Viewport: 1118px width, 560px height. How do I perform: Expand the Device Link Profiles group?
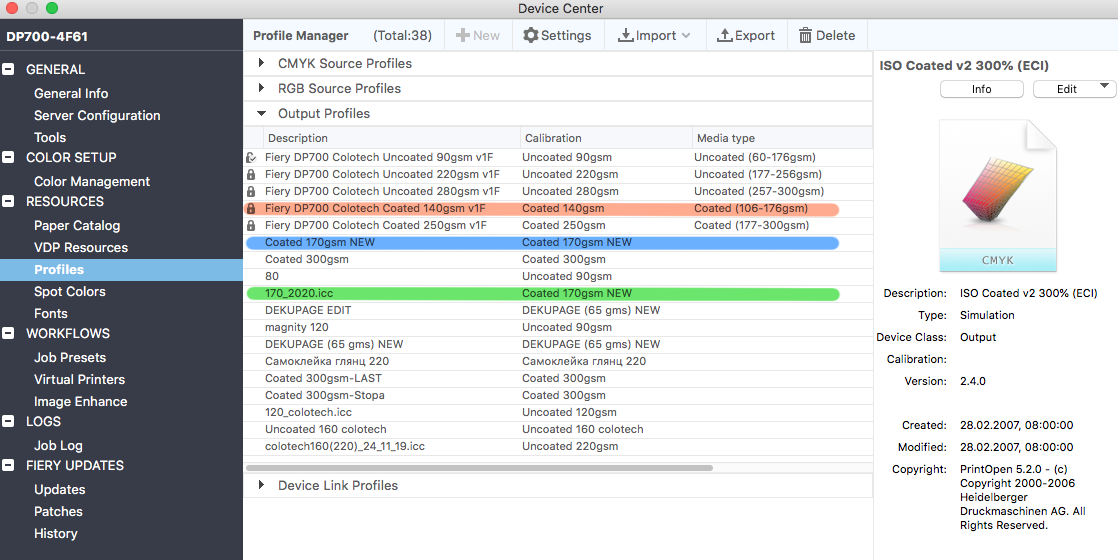pos(261,485)
